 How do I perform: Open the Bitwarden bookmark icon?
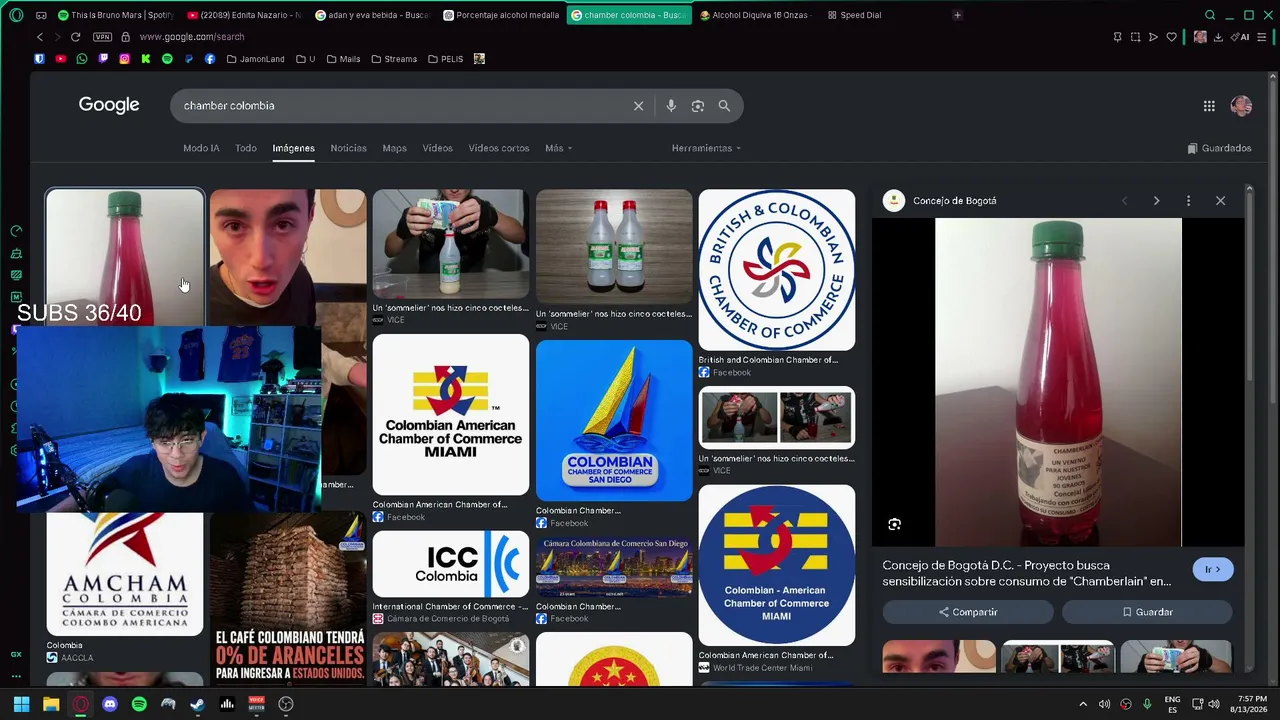tap(39, 59)
